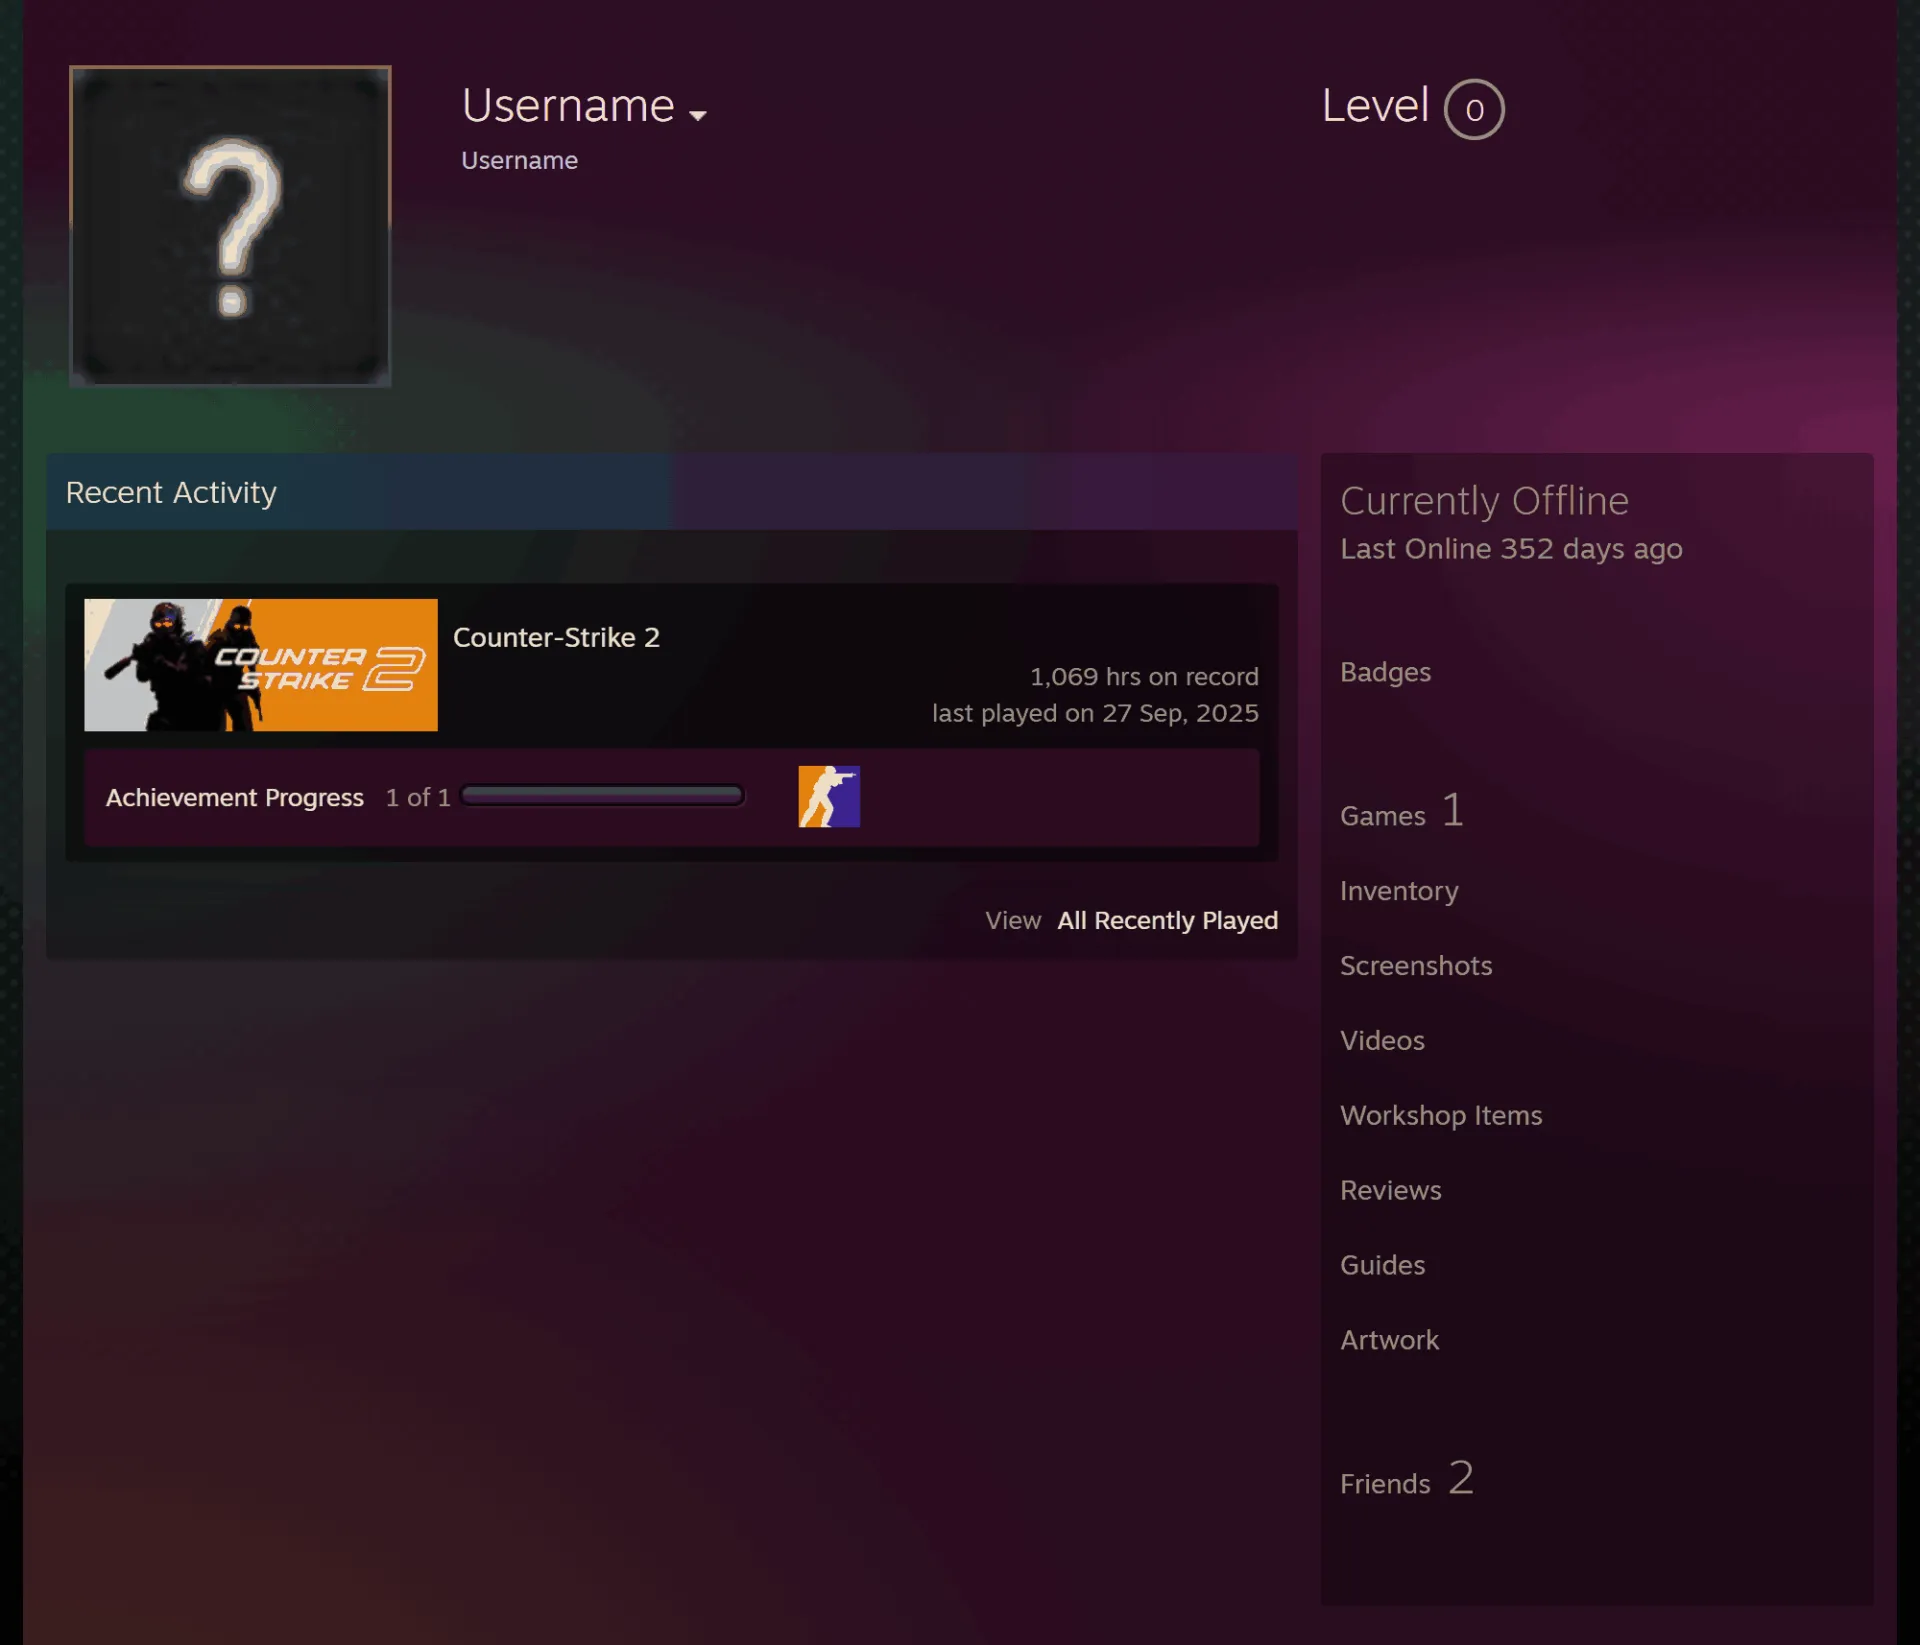This screenshot has width=1920, height=1645.
Task: Expand the Username name history dropdown arrow
Action: [x=698, y=115]
